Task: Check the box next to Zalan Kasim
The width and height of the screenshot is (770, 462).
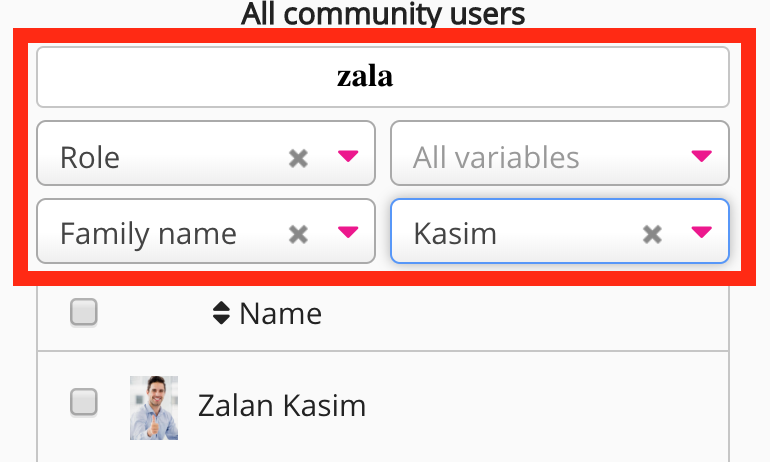Action: click(x=83, y=403)
